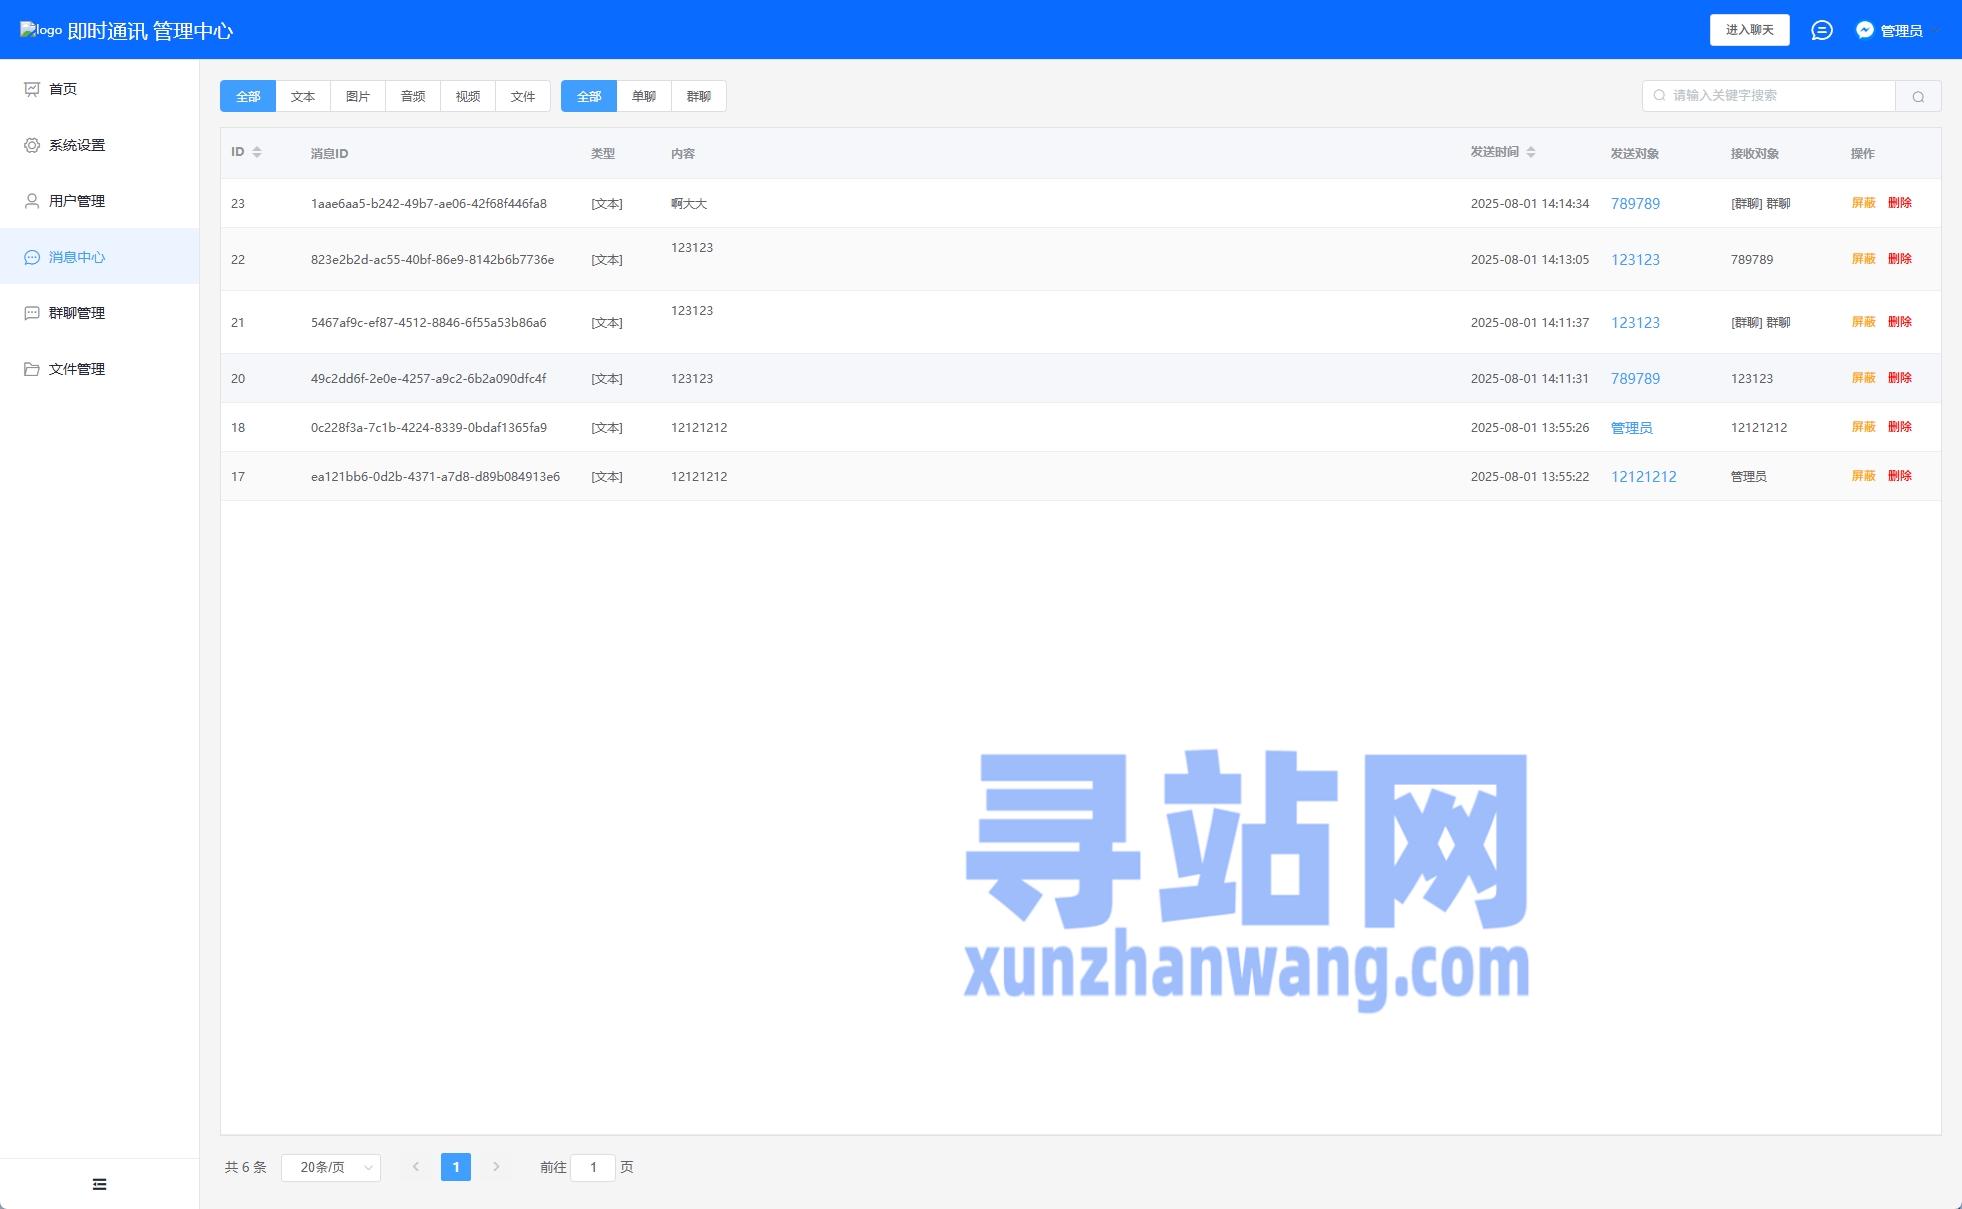This screenshot has height=1209, width=1962.
Task: Click message ID ea121bb6-0d2b-4371-a7d8-d89b084913e6
Action: [435, 476]
